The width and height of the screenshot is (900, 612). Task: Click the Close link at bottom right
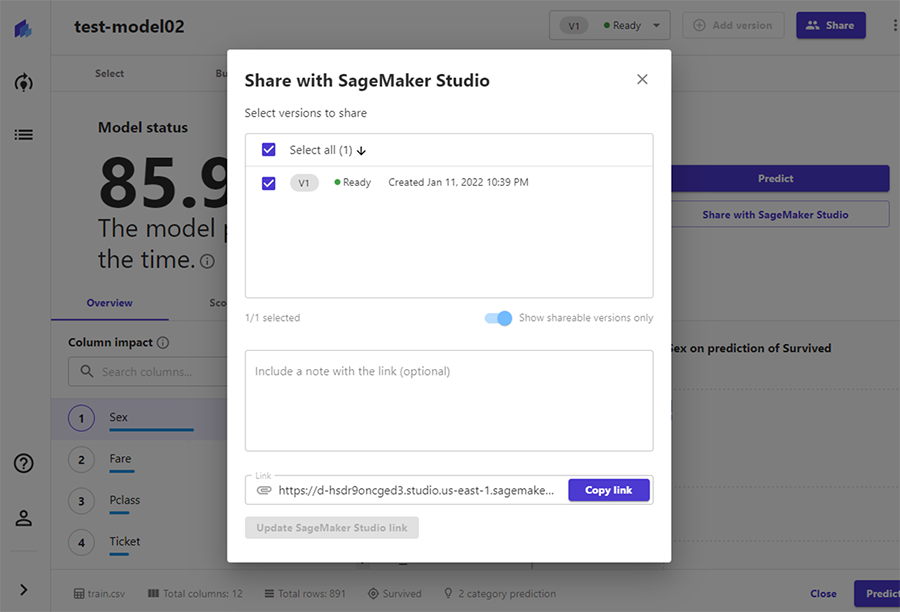click(823, 594)
